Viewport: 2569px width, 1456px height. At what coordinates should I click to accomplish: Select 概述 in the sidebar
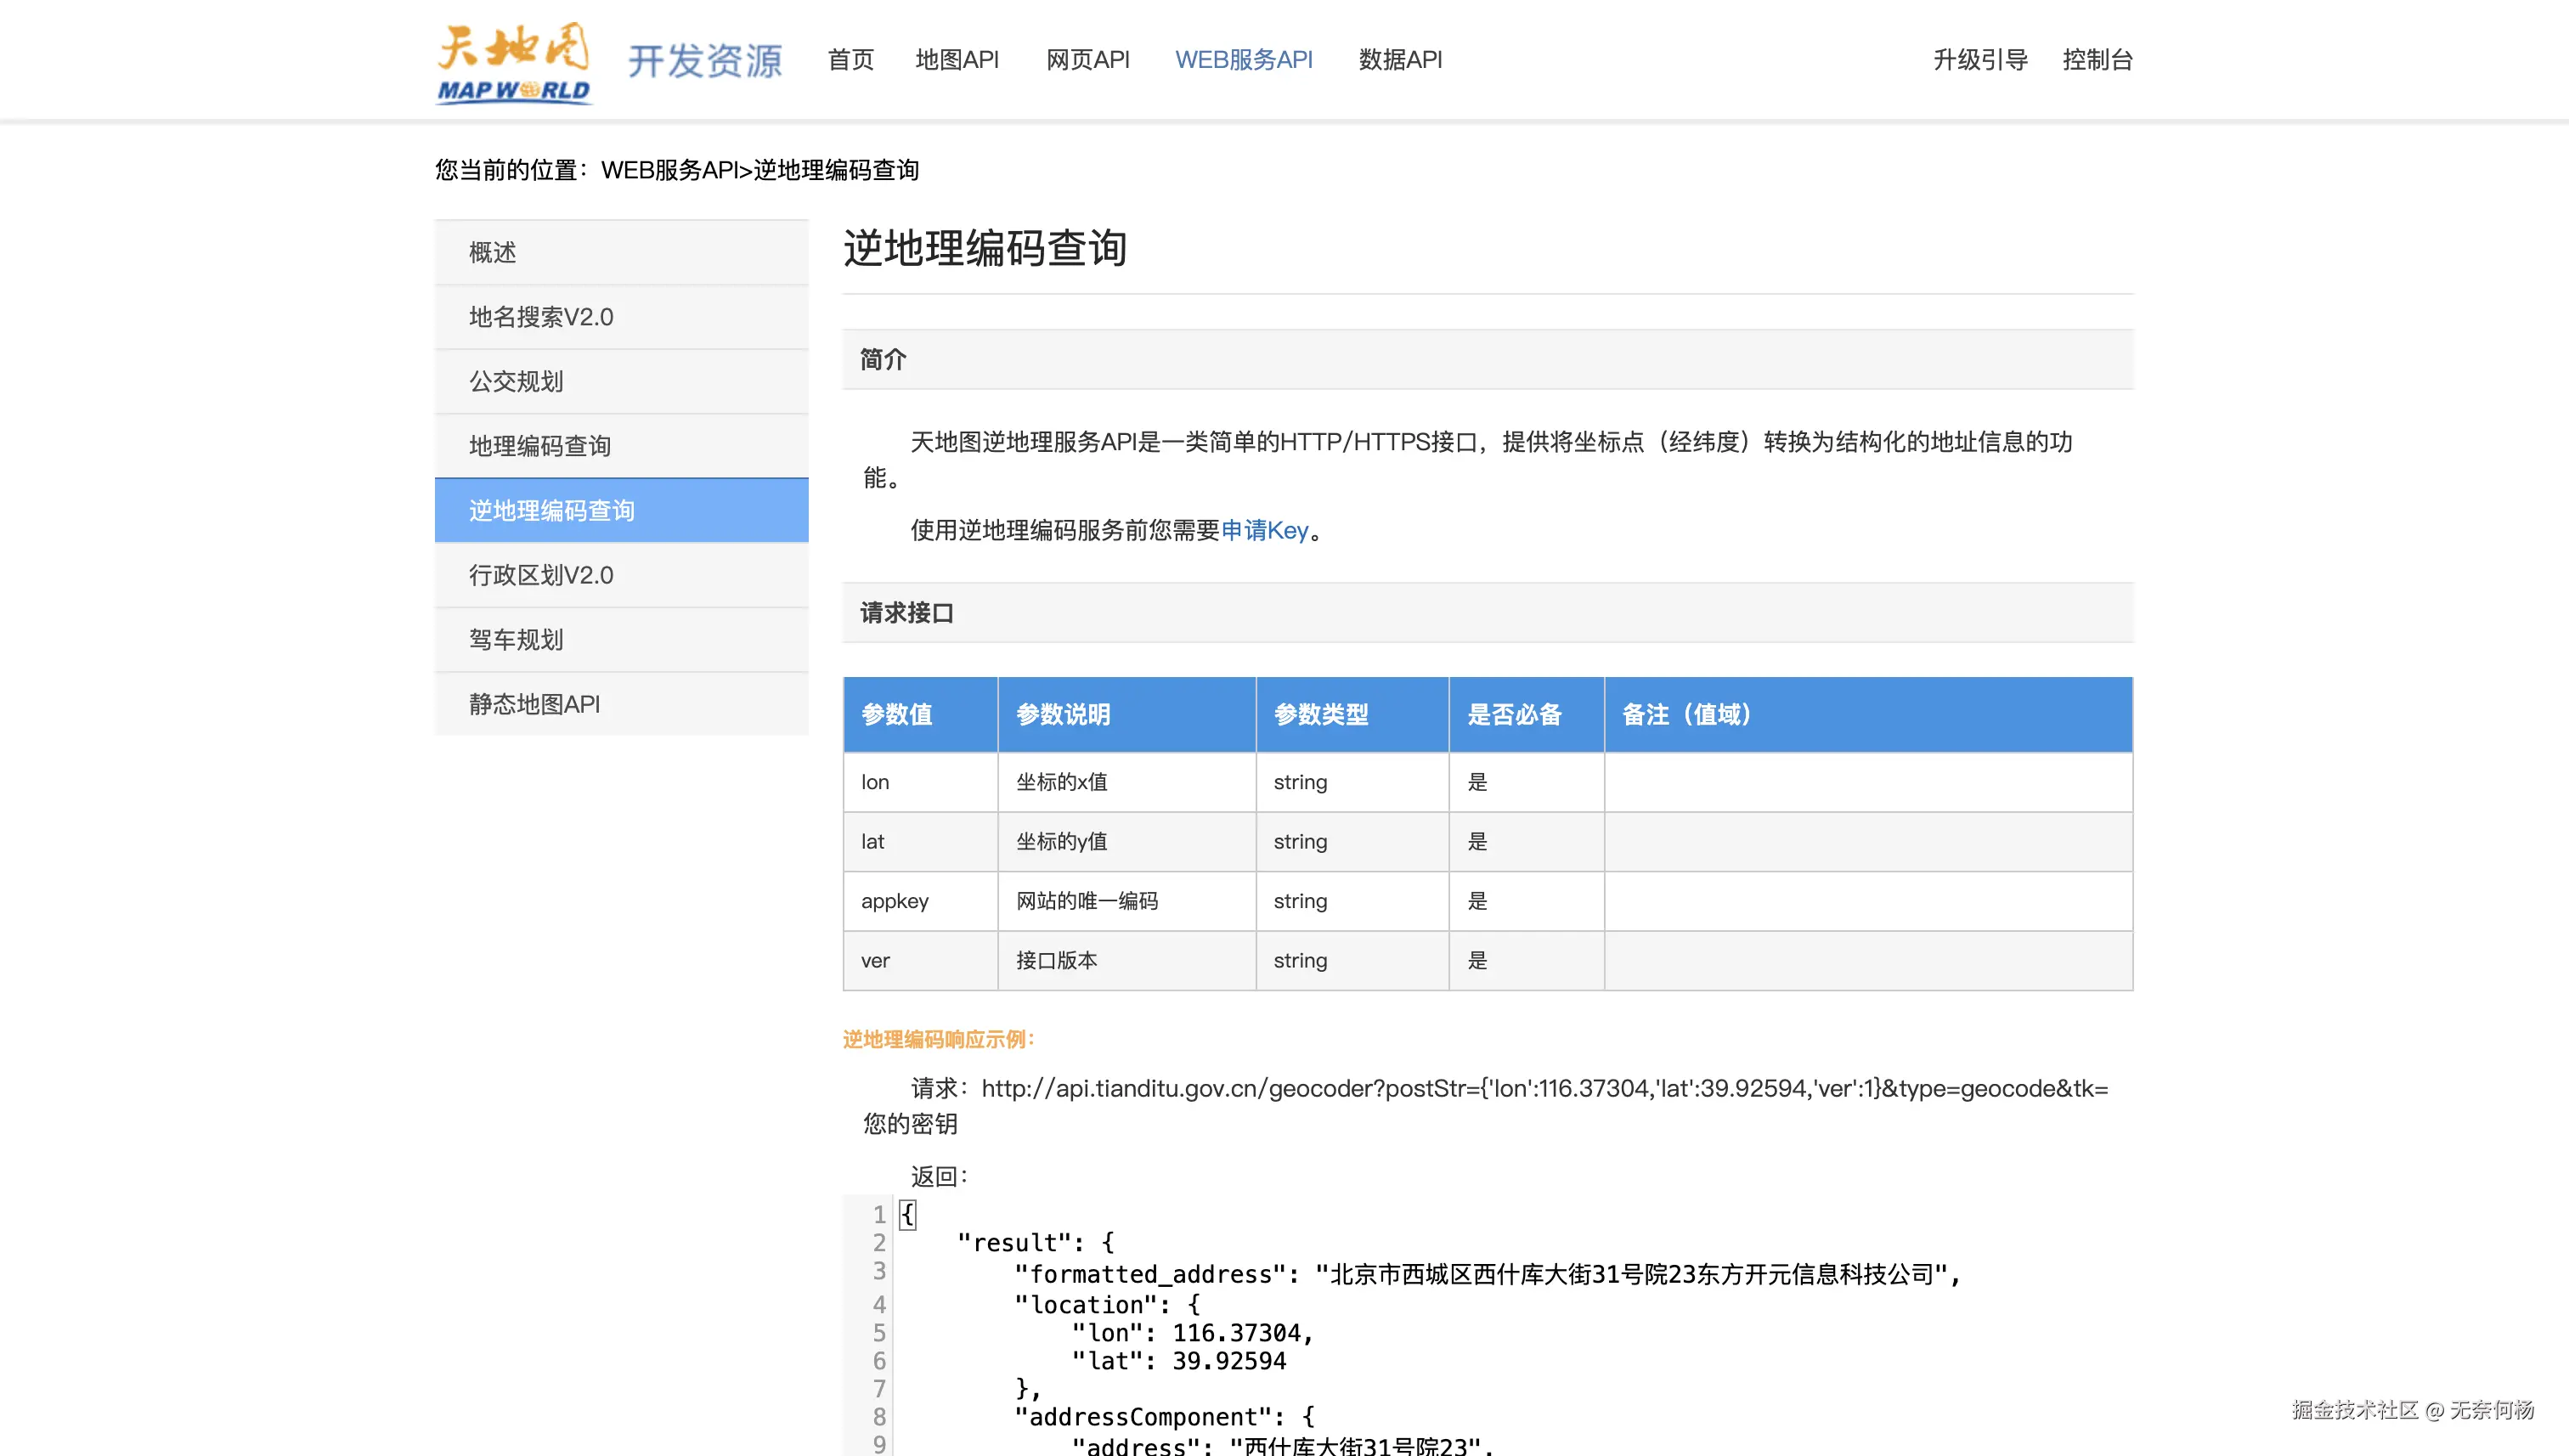click(493, 252)
